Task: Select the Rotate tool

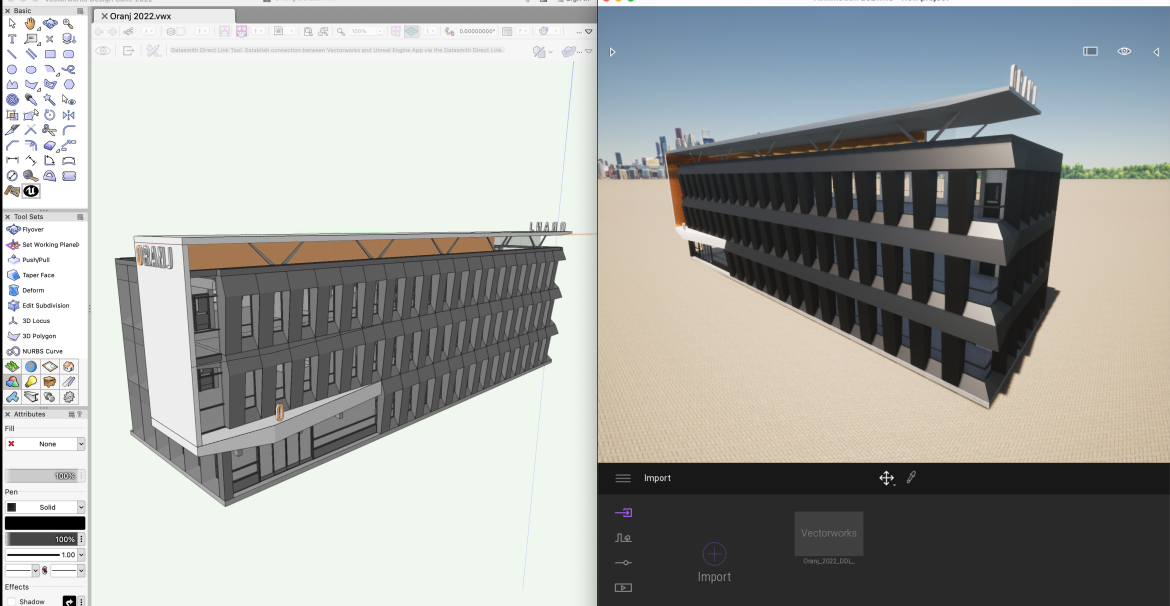Action: coord(50,115)
